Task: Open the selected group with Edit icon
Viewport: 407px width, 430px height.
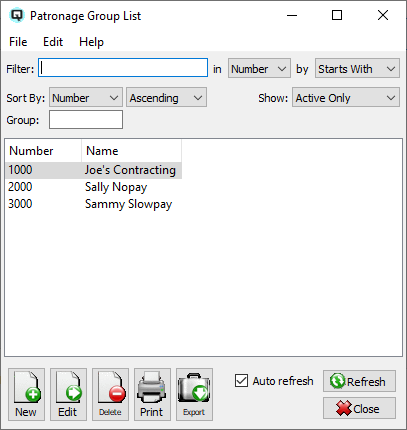Action: coord(68,394)
